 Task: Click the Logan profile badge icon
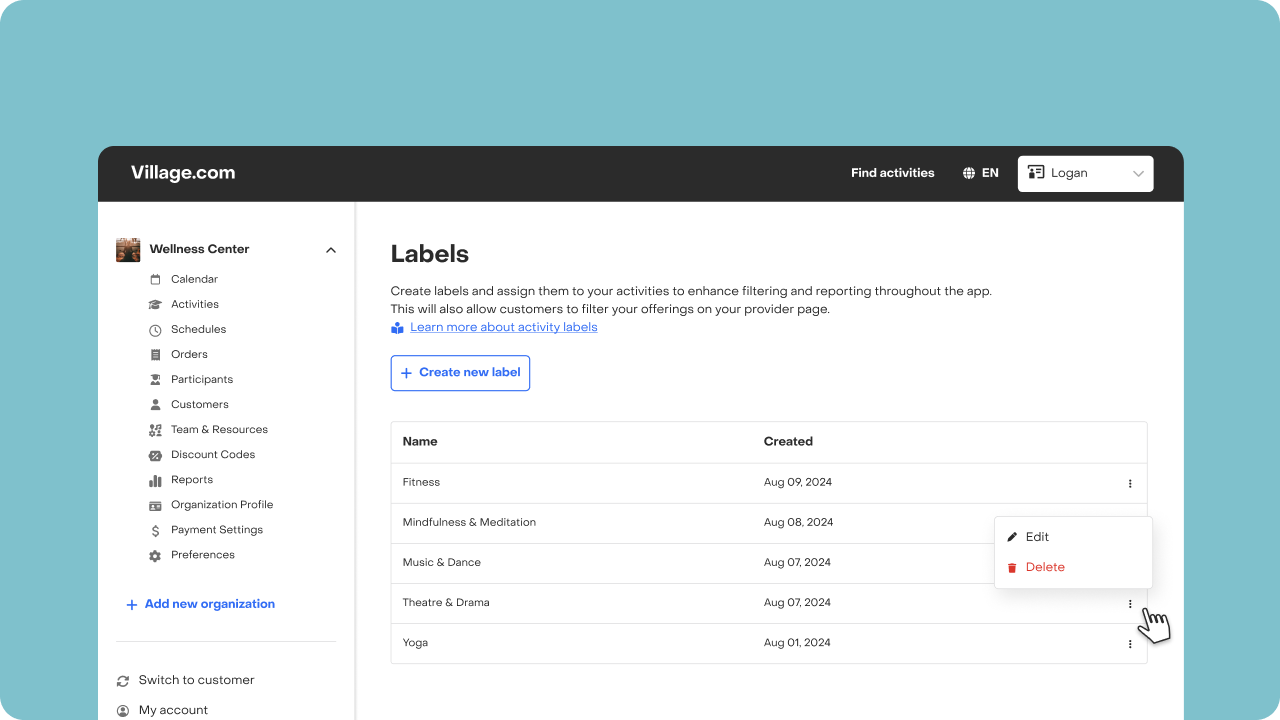tap(1036, 173)
